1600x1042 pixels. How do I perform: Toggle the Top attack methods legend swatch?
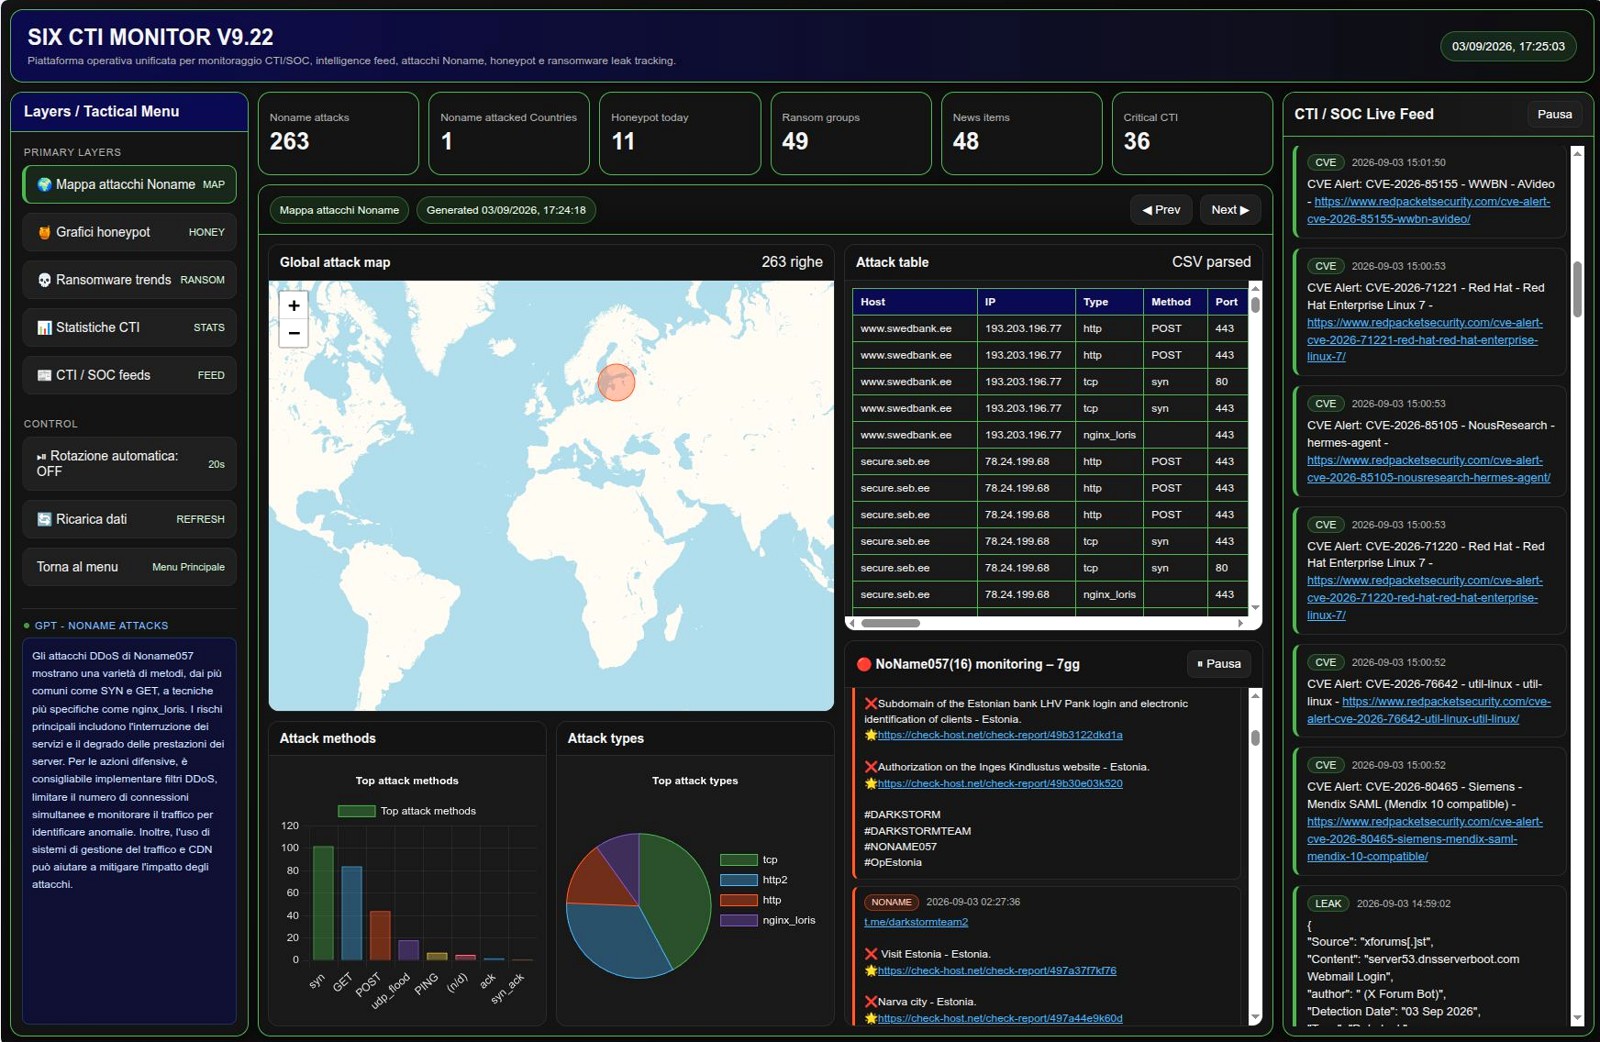click(356, 811)
